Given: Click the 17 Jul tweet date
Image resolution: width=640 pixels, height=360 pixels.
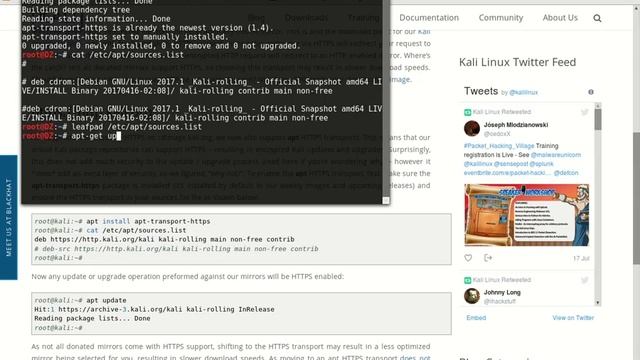Looking at the screenshot, I should pyautogui.click(x=581, y=258).
